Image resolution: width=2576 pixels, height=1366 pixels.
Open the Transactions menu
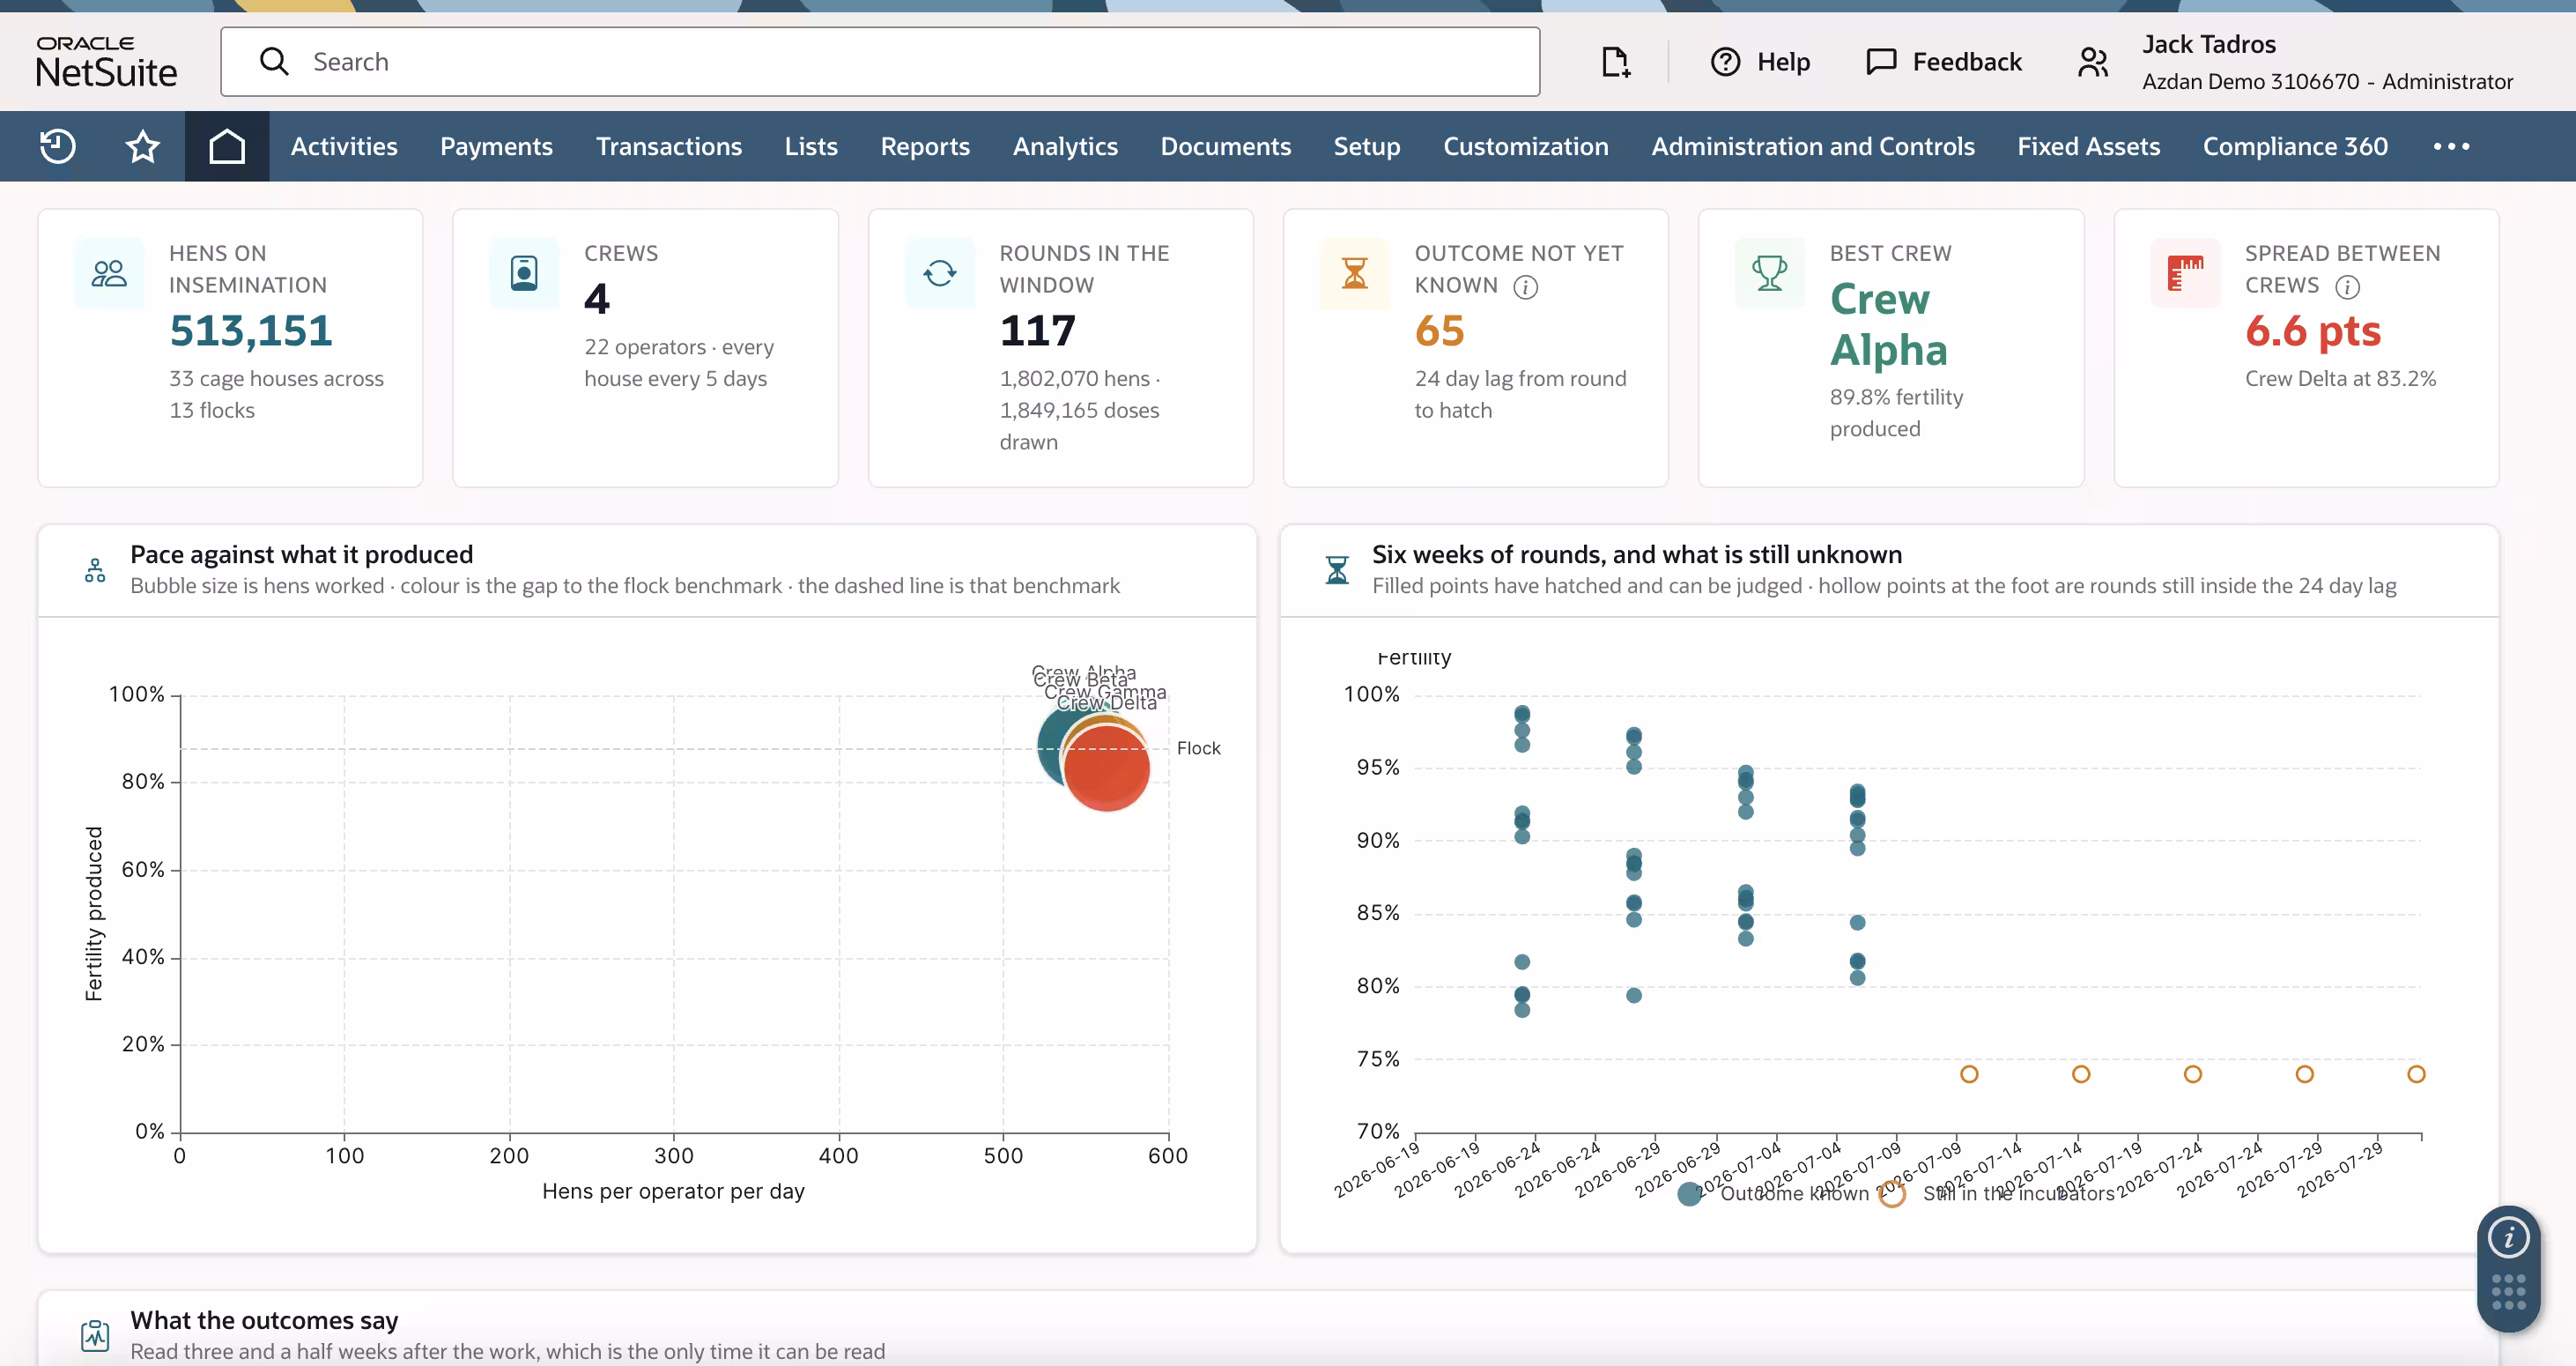[x=669, y=146]
